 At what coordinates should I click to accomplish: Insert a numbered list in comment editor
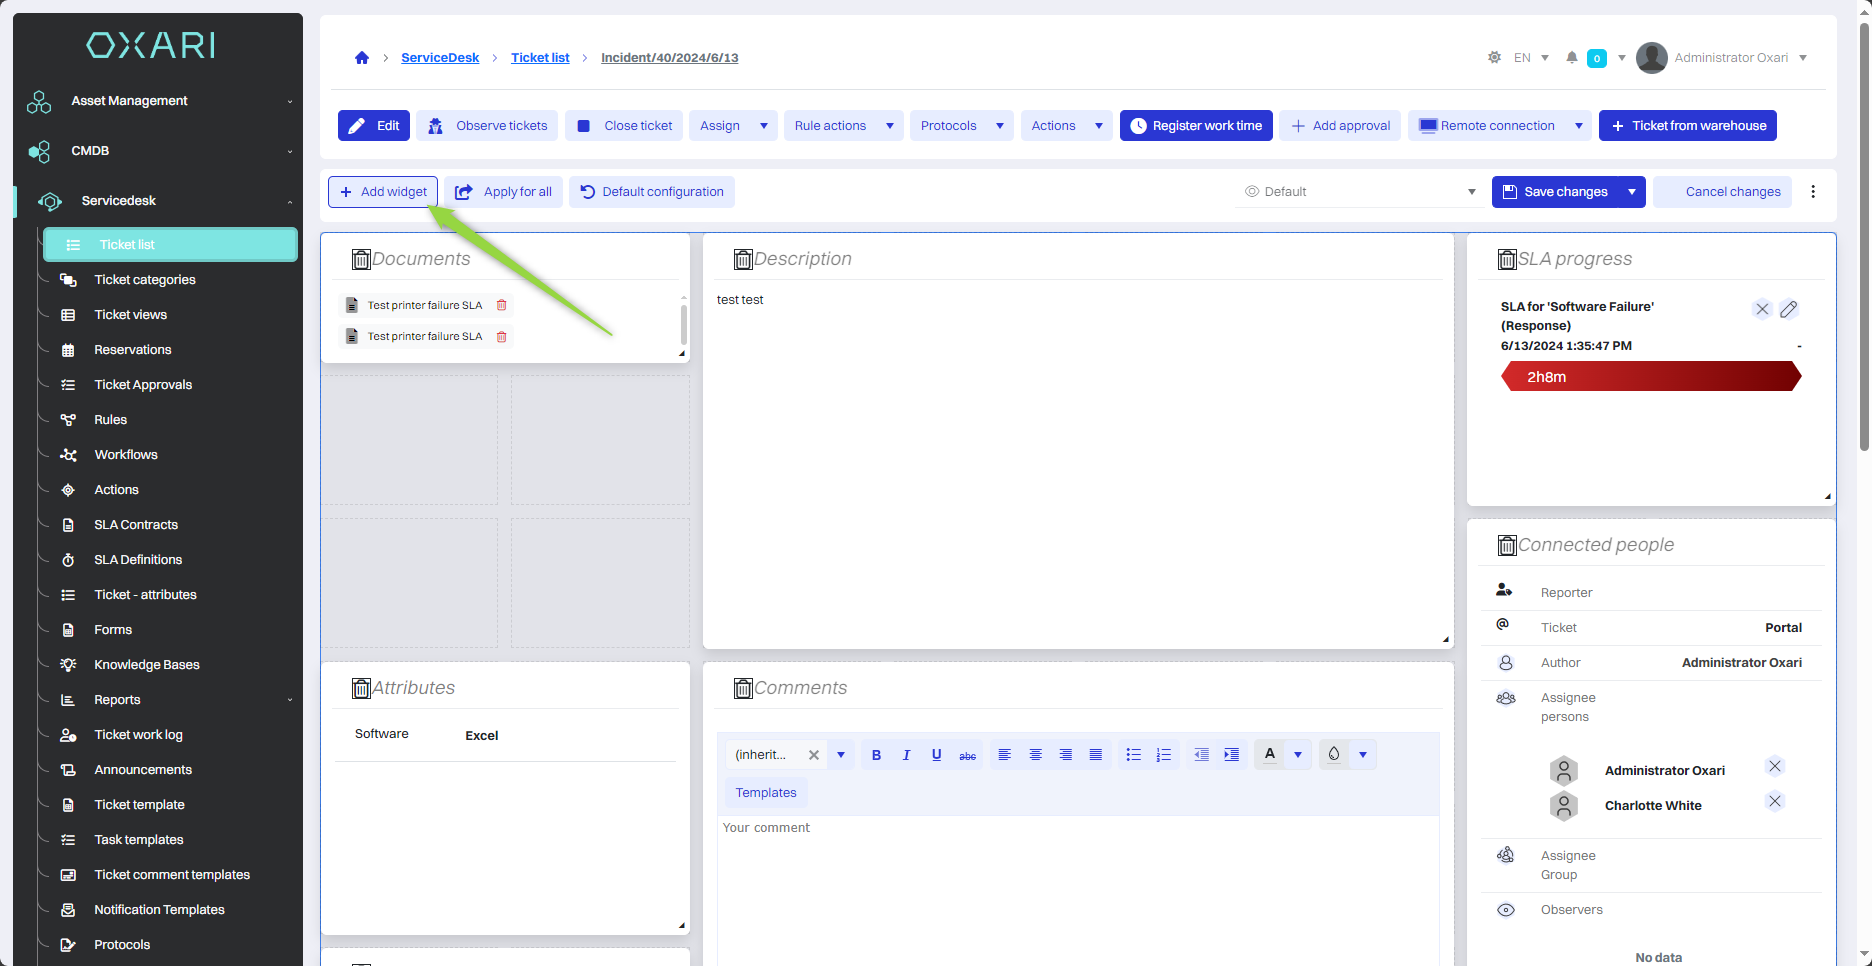[x=1163, y=755]
